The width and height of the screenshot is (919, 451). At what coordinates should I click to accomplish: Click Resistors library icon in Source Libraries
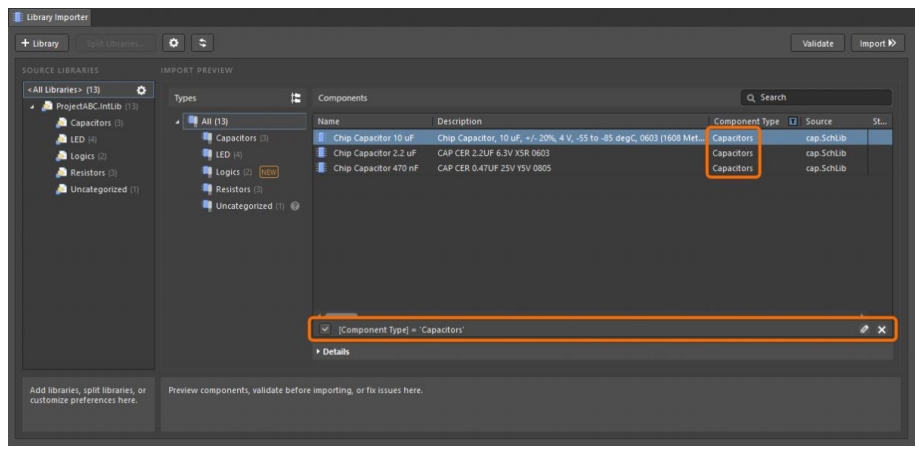62,172
